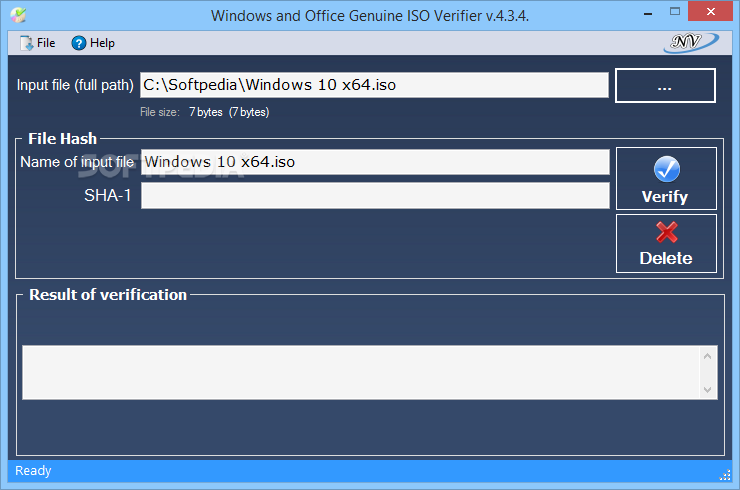Open the File menu

click(x=37, y=43)
